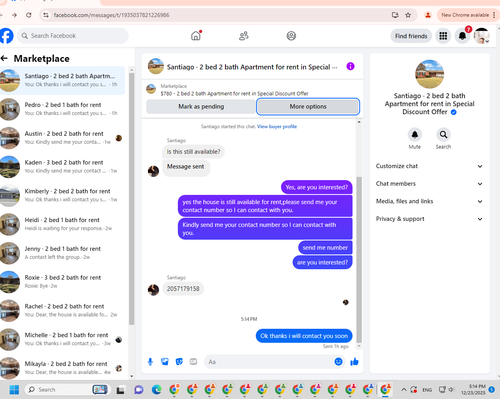Click the Facebook logo
This screenshot has height=399, width=500.
coord(6,36)
